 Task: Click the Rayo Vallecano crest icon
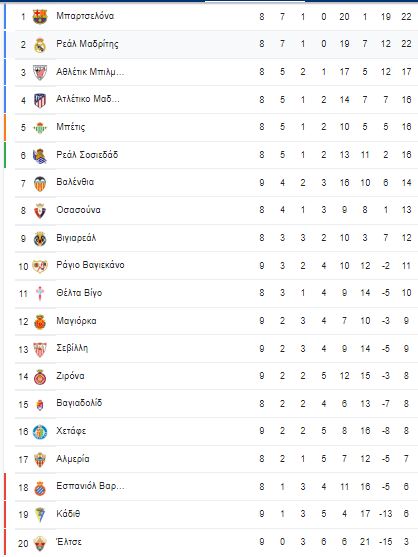click(x=40, y=266)
